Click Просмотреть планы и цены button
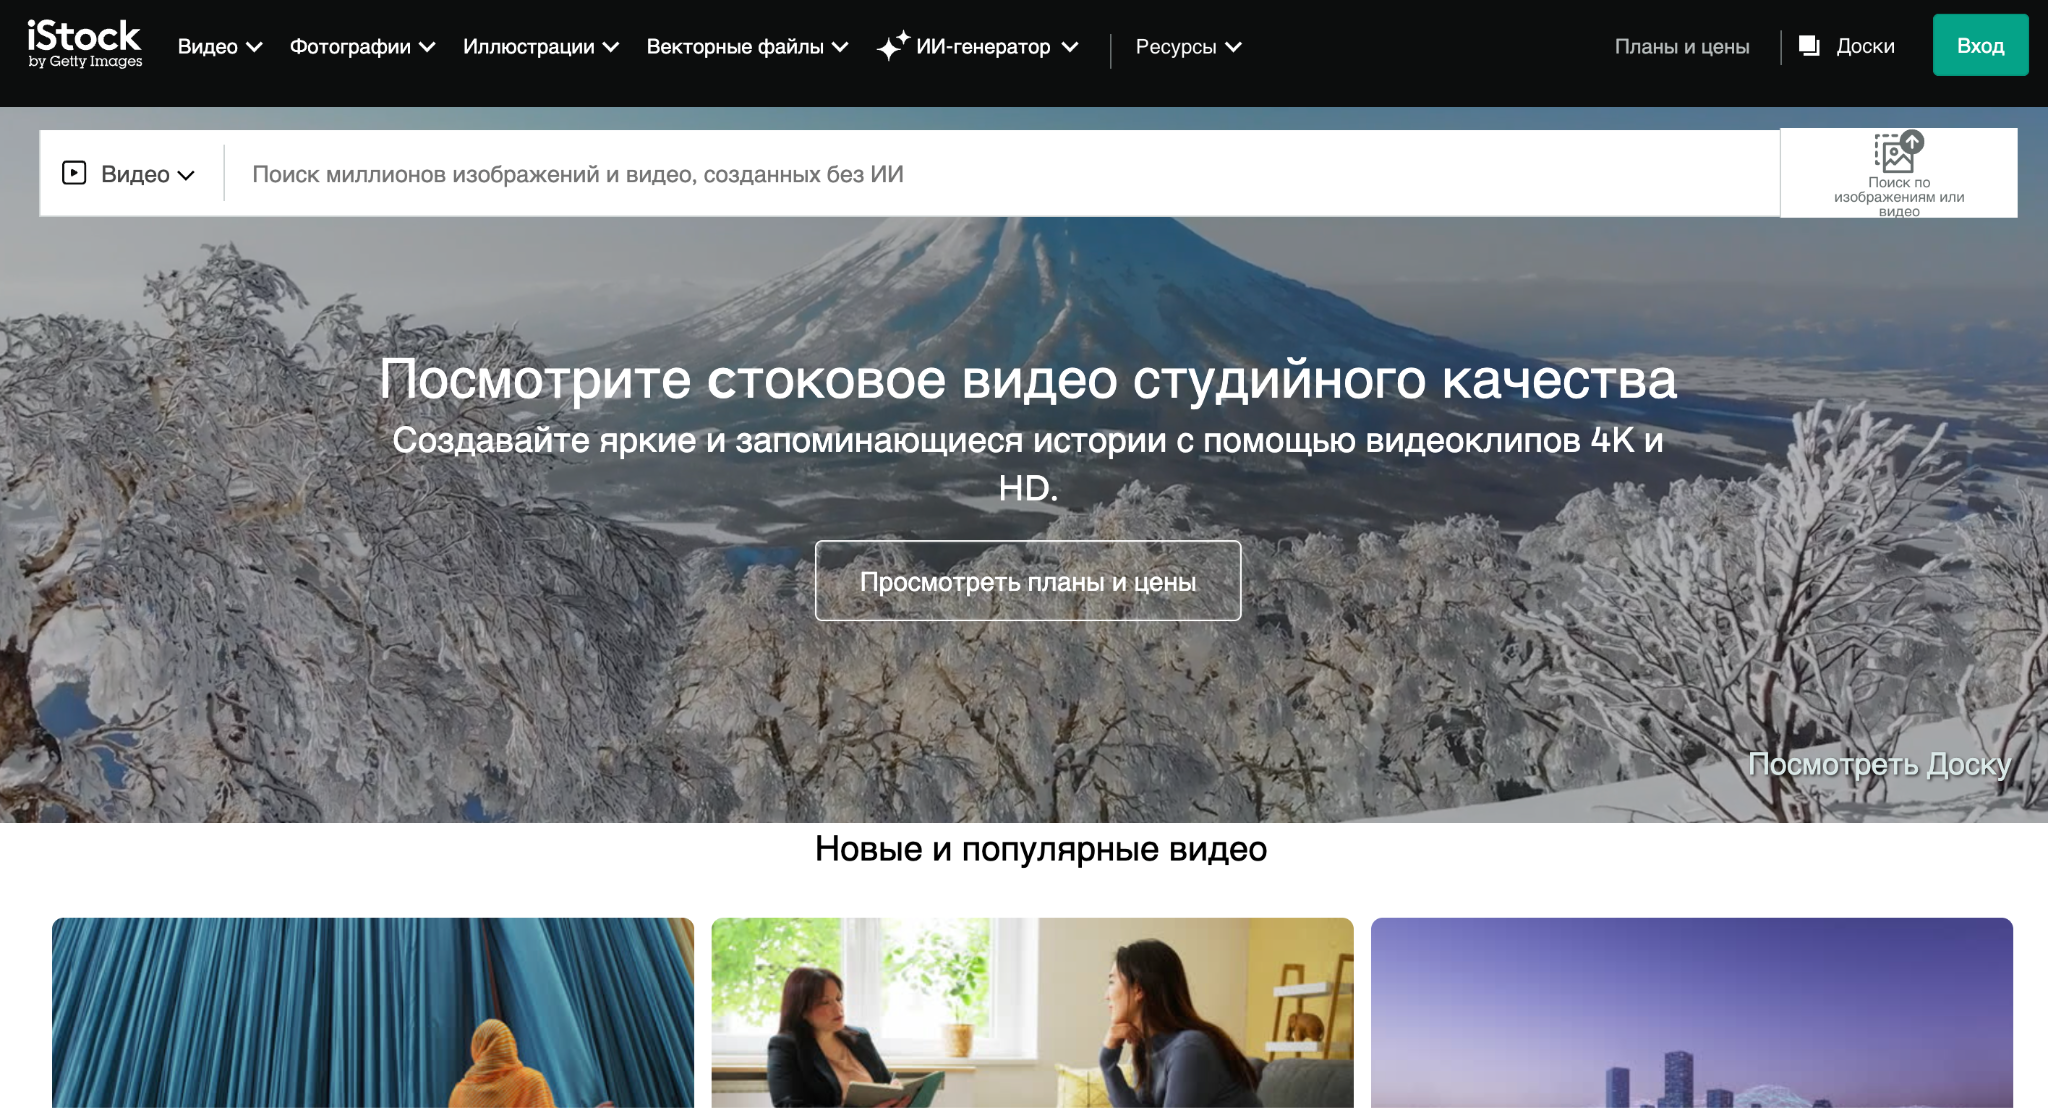Image resolution: width=2048 pixels, height=1108 pixels. pyautogui.click(x=1027, y=580)
